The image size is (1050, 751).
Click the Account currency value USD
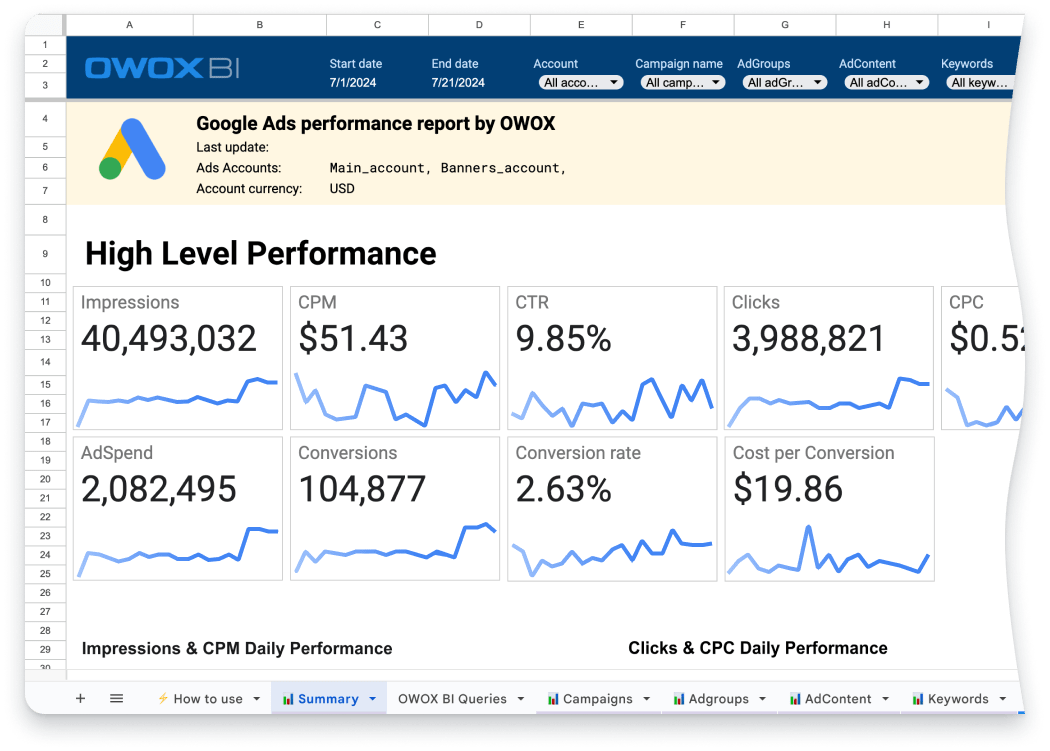pyautogui.click(x=342, y=189)
